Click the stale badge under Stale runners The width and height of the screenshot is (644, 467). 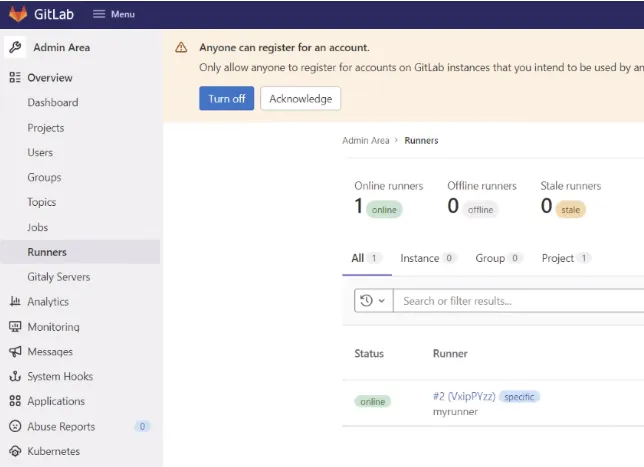[570, 209]
